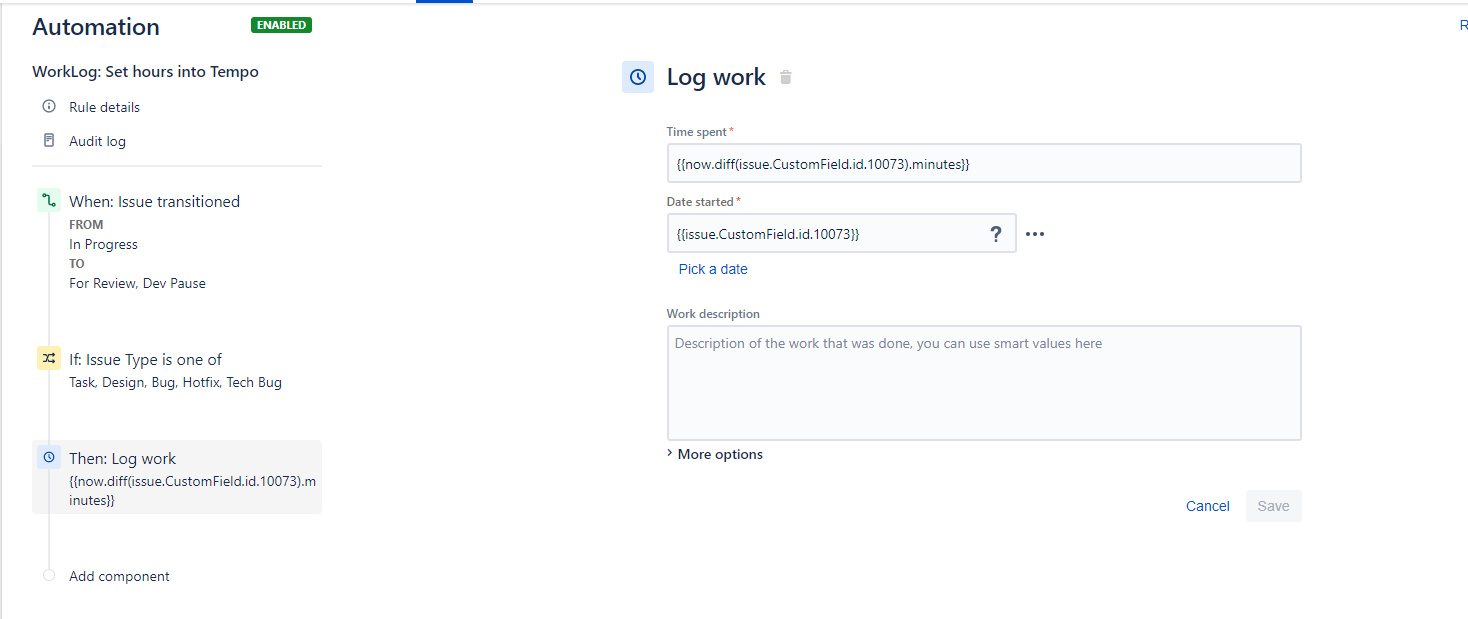Open Rule details
Viewport: 1468px width, 619px height.
click(x=104, y=107)
